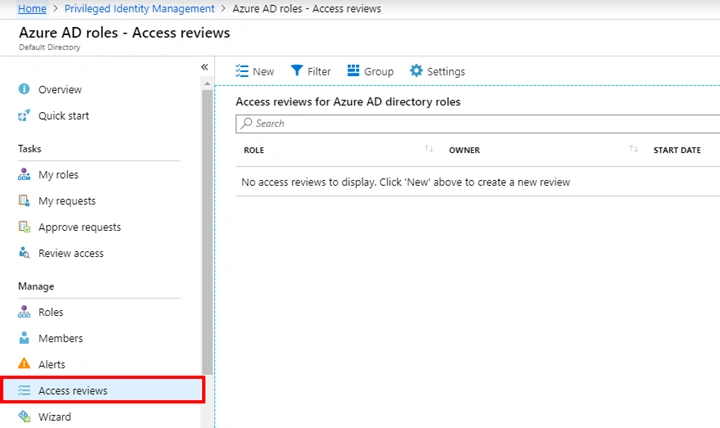
Task: Click the sidebar vertical scrollbar thumb
Action: pos(207,232)
